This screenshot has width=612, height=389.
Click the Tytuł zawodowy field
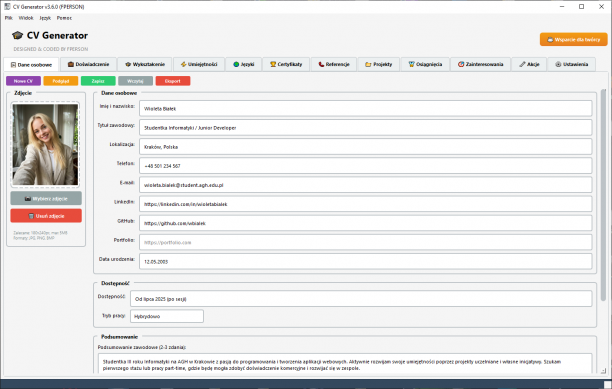(365, 128)
